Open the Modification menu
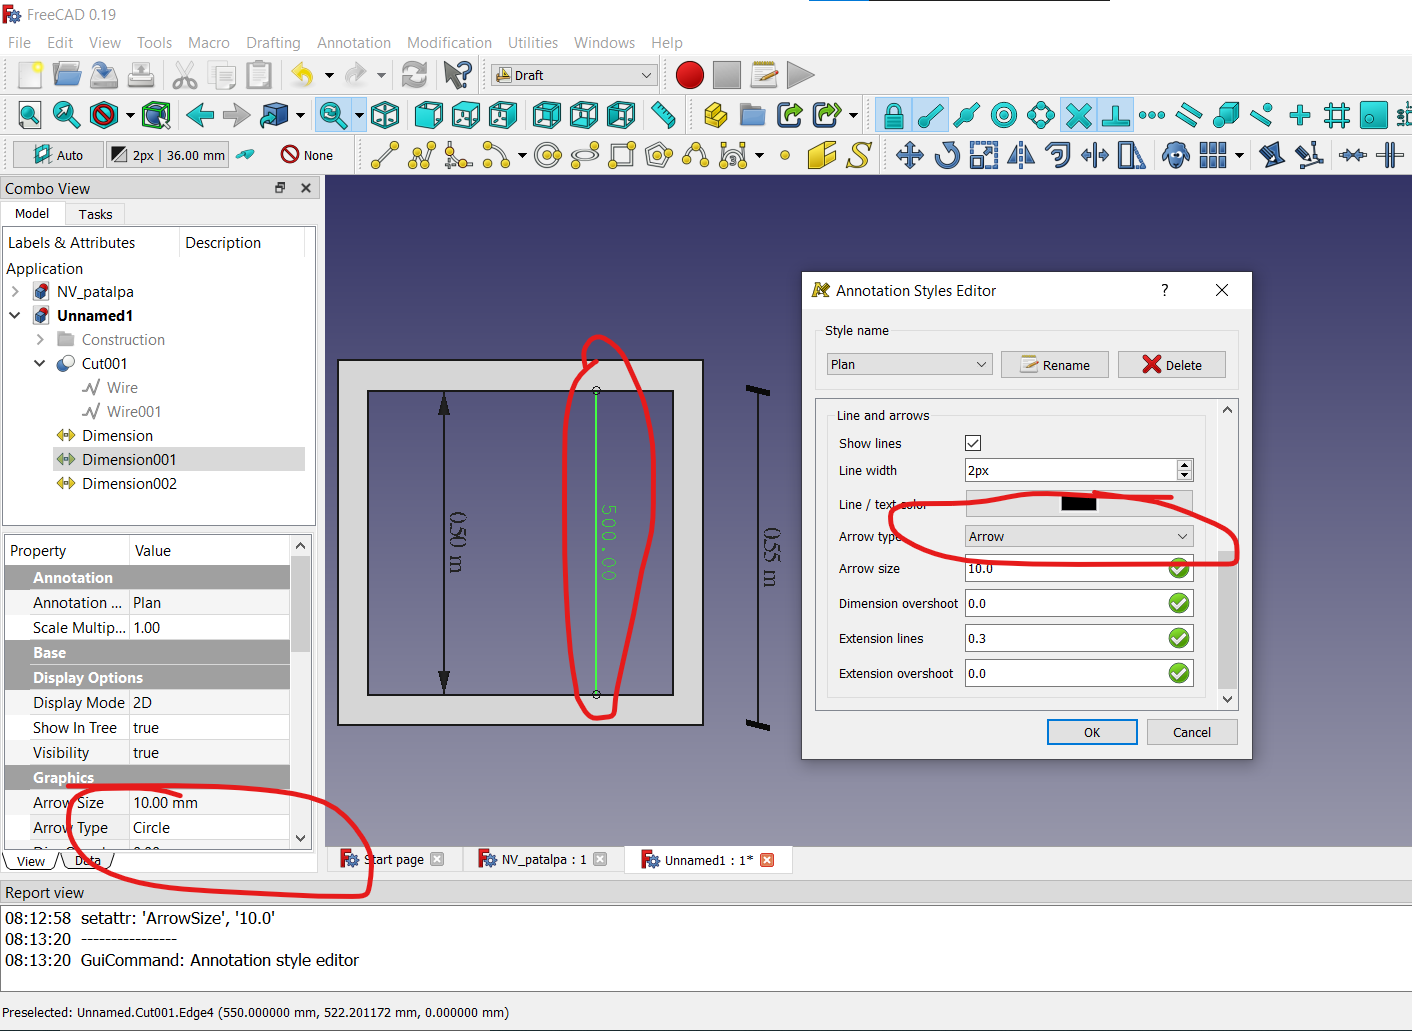Screen dimensions: 1412x1031 (x=449, y=43)
